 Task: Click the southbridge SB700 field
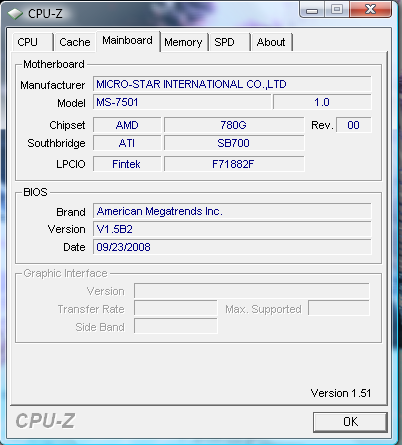pos(234,143)
